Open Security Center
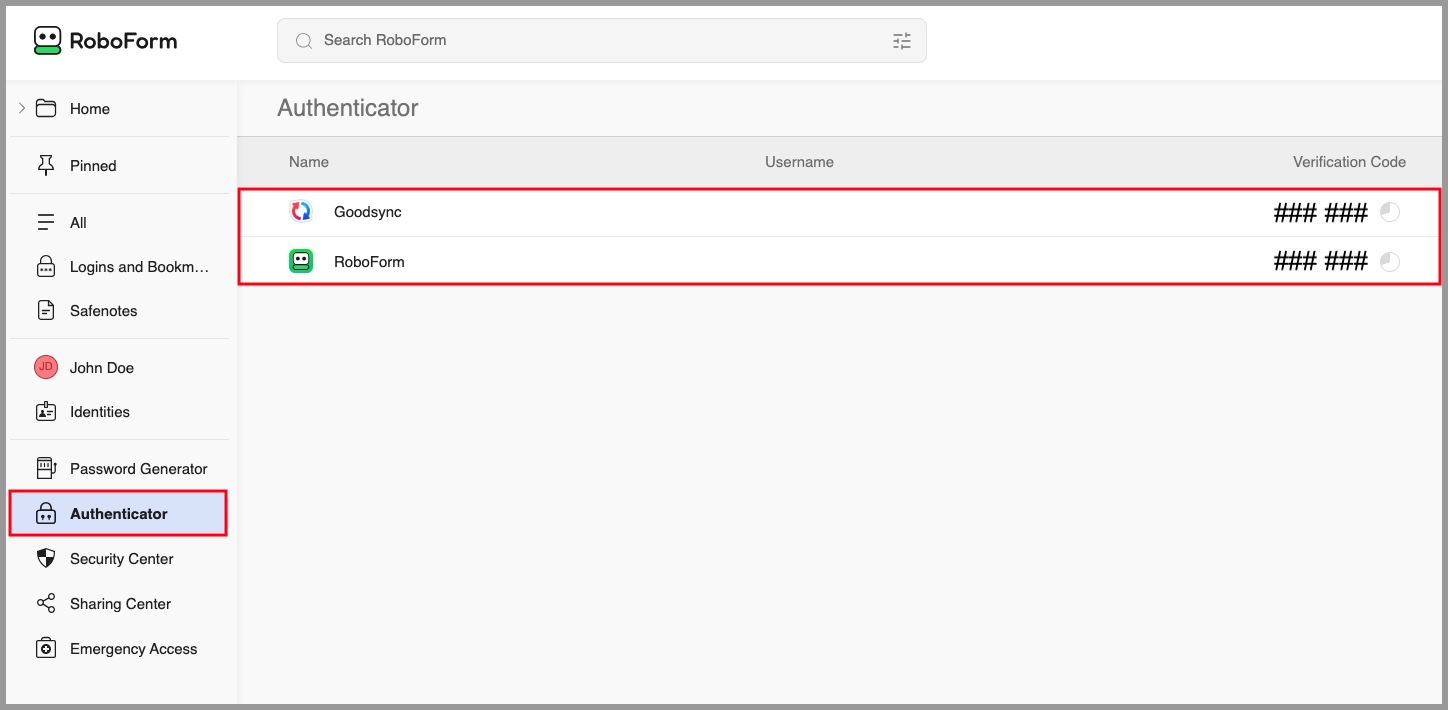Viewport: 1448px width, 710px height. [x=122, y=559]
